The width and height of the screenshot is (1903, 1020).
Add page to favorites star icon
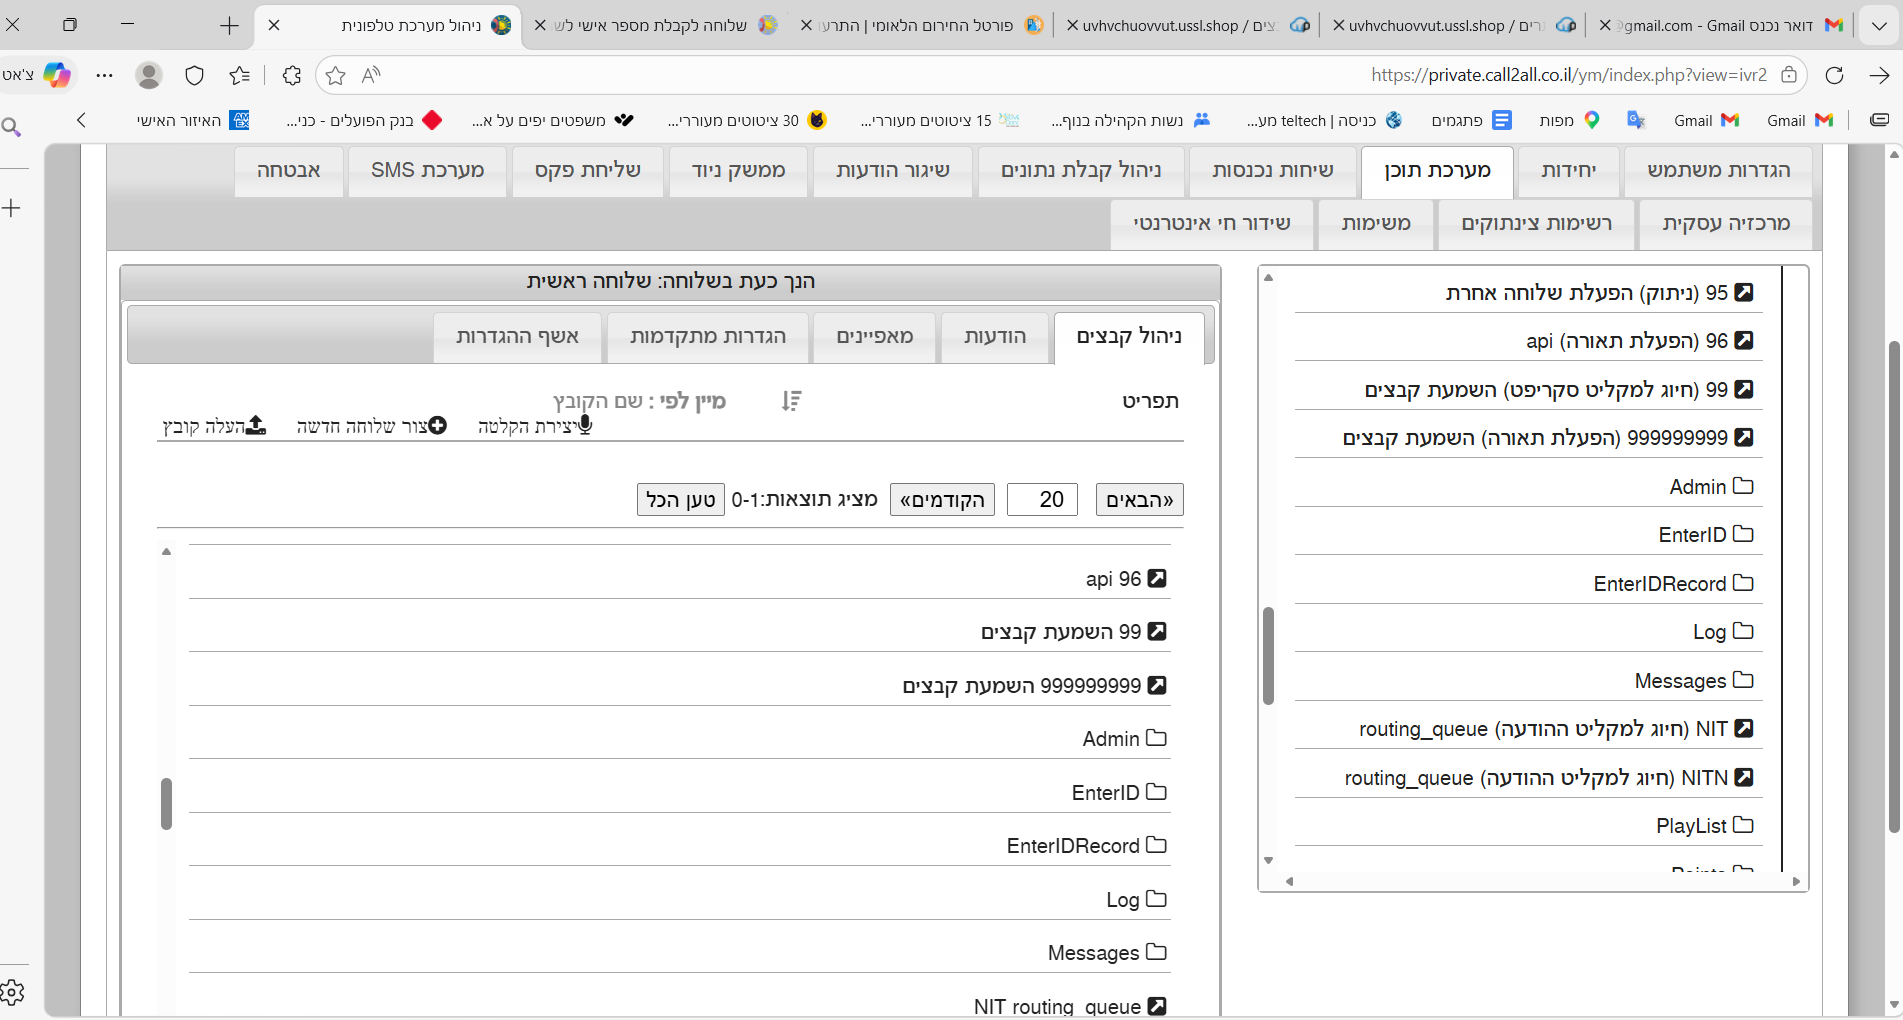tap(336, 75)
